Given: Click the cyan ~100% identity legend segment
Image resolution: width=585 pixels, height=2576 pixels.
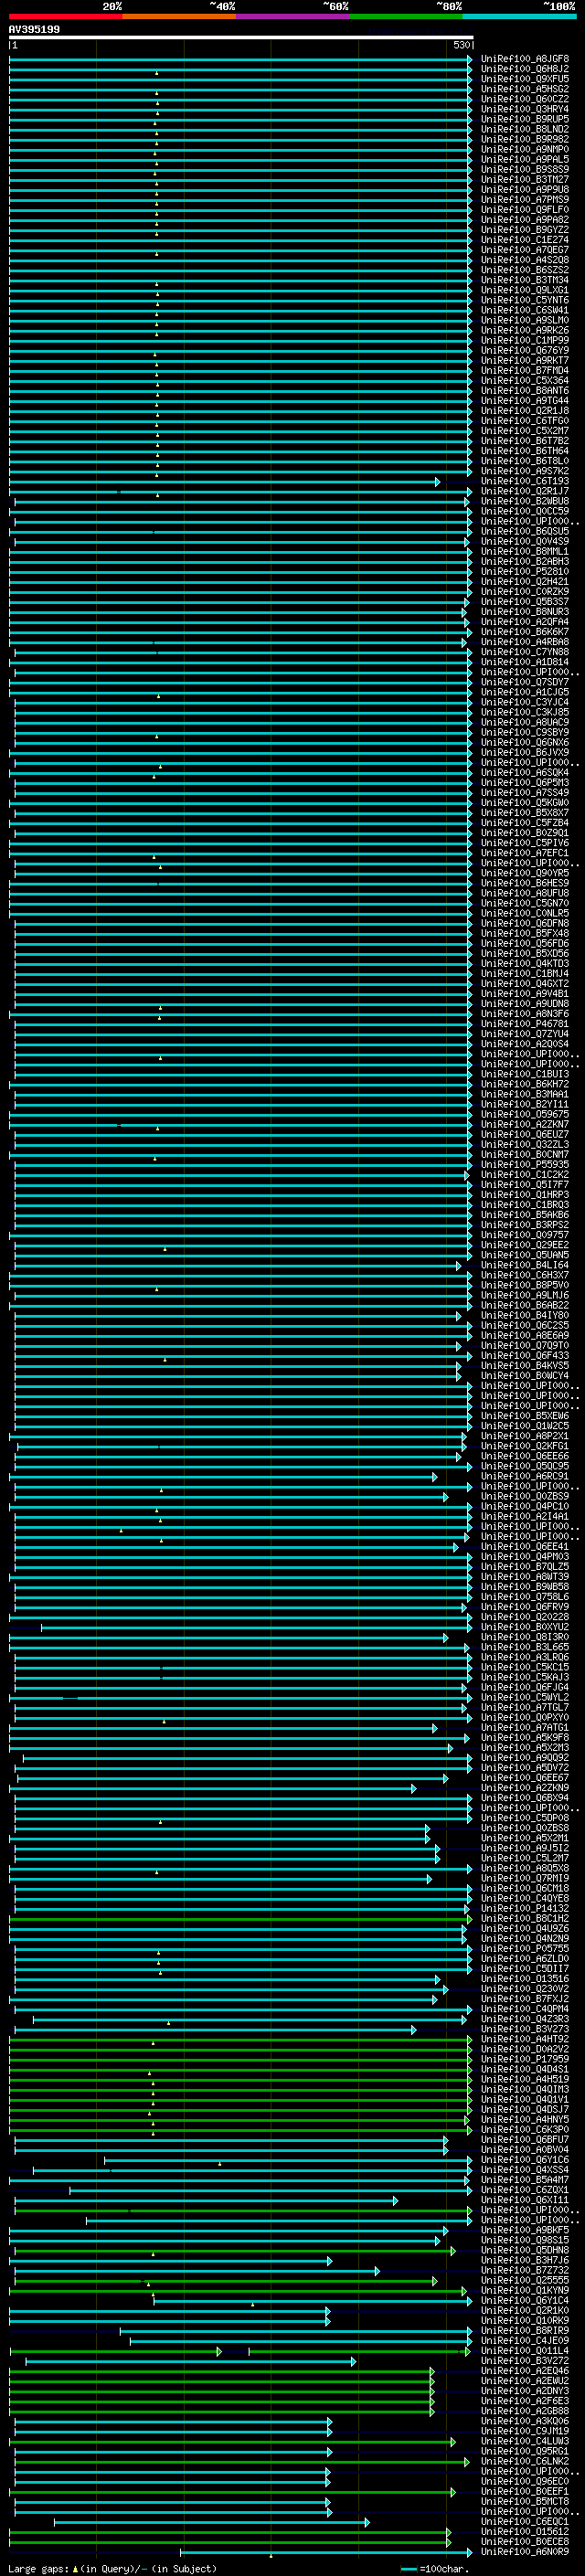Looking at the screenshot, I should tap(520, 16).
